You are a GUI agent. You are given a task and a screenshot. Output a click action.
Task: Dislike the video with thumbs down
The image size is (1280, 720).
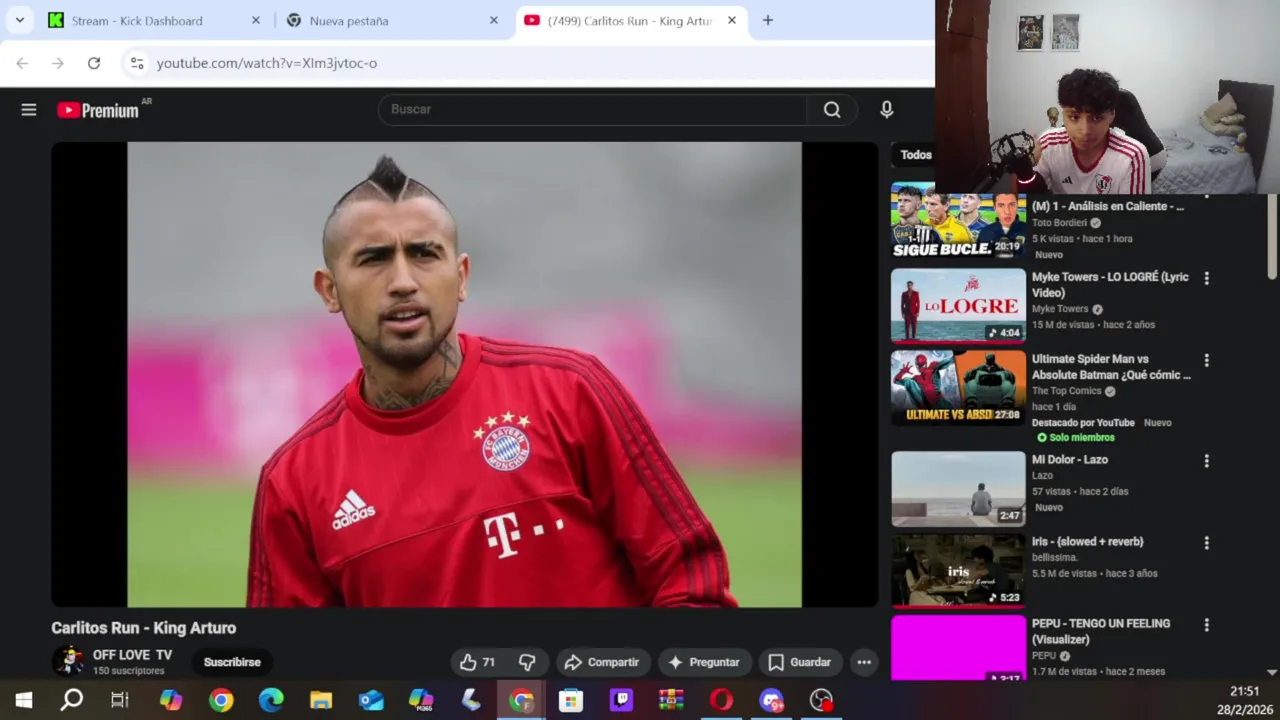coord(527,662)
